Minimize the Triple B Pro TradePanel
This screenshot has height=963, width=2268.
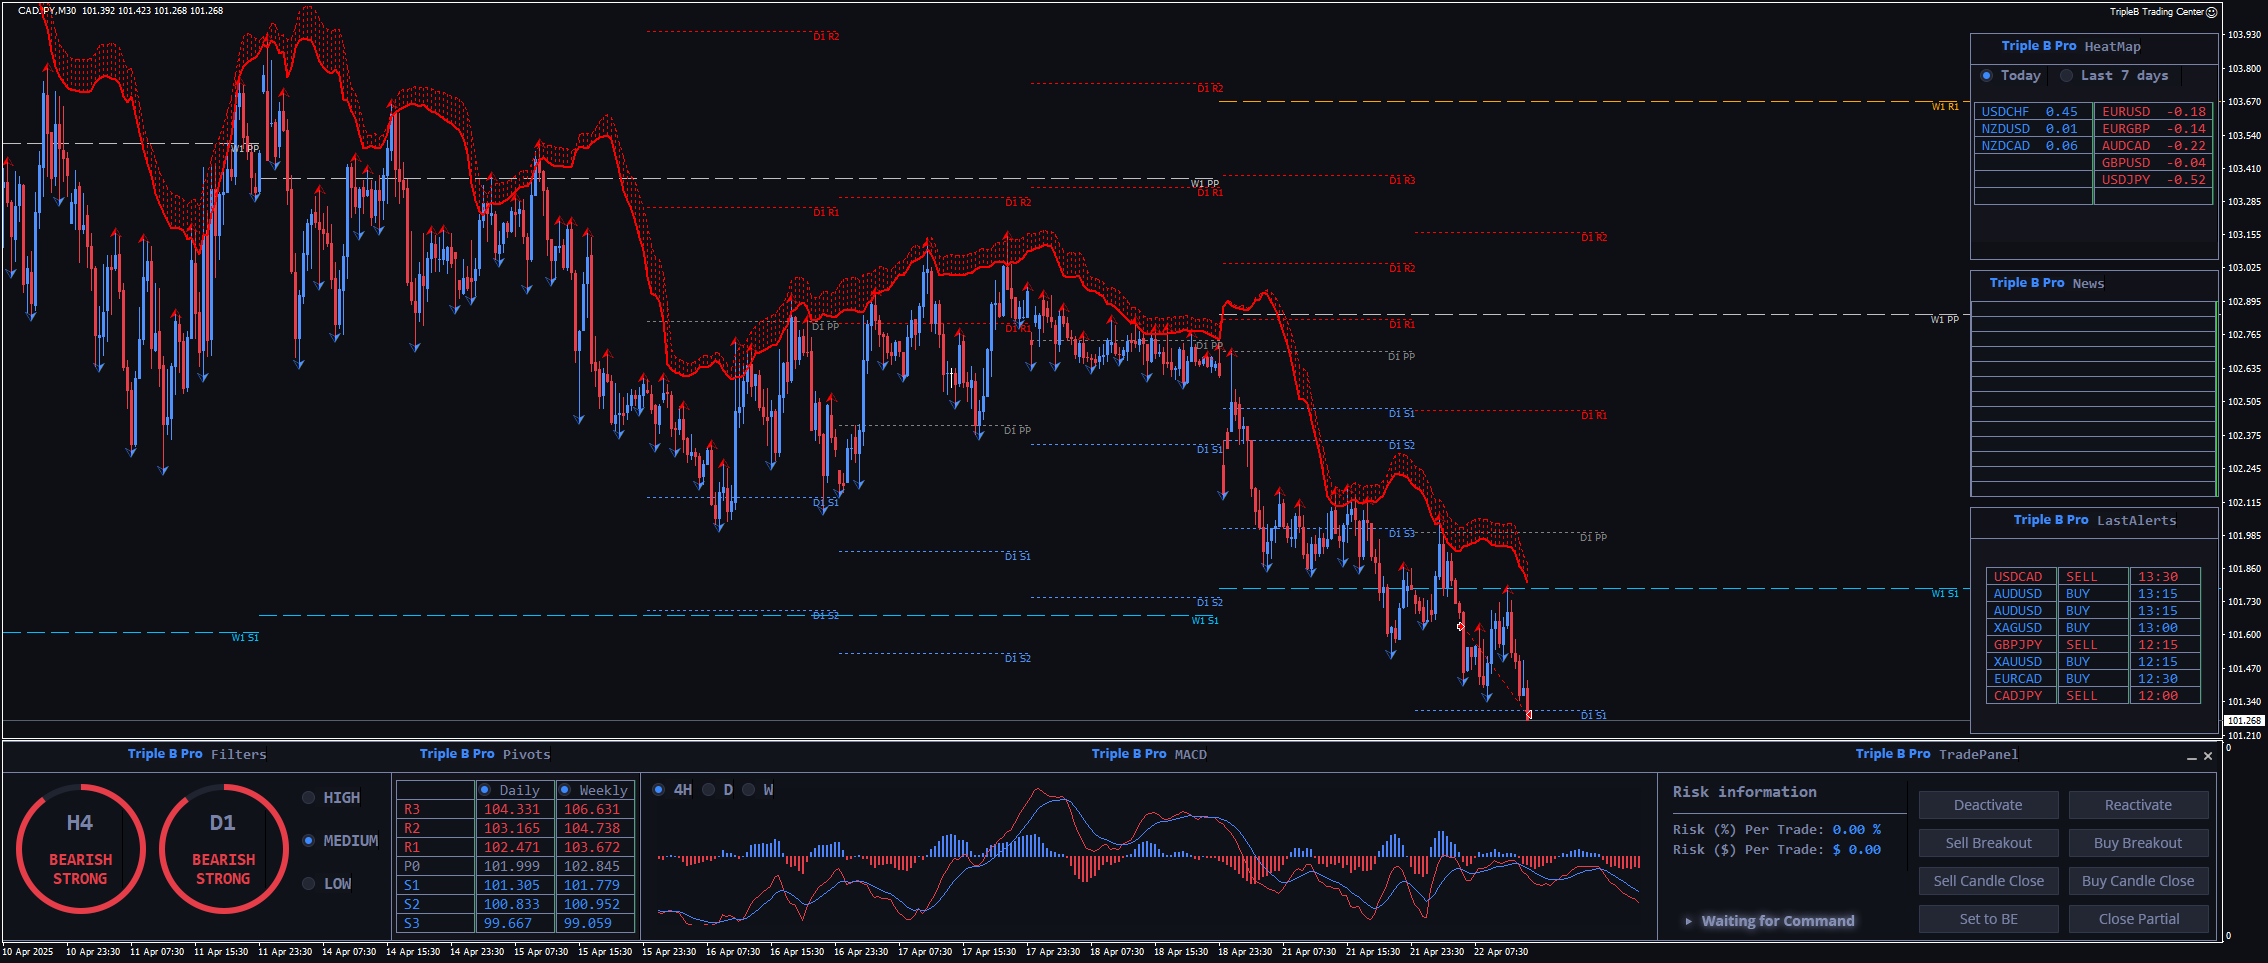(2192, 757)
